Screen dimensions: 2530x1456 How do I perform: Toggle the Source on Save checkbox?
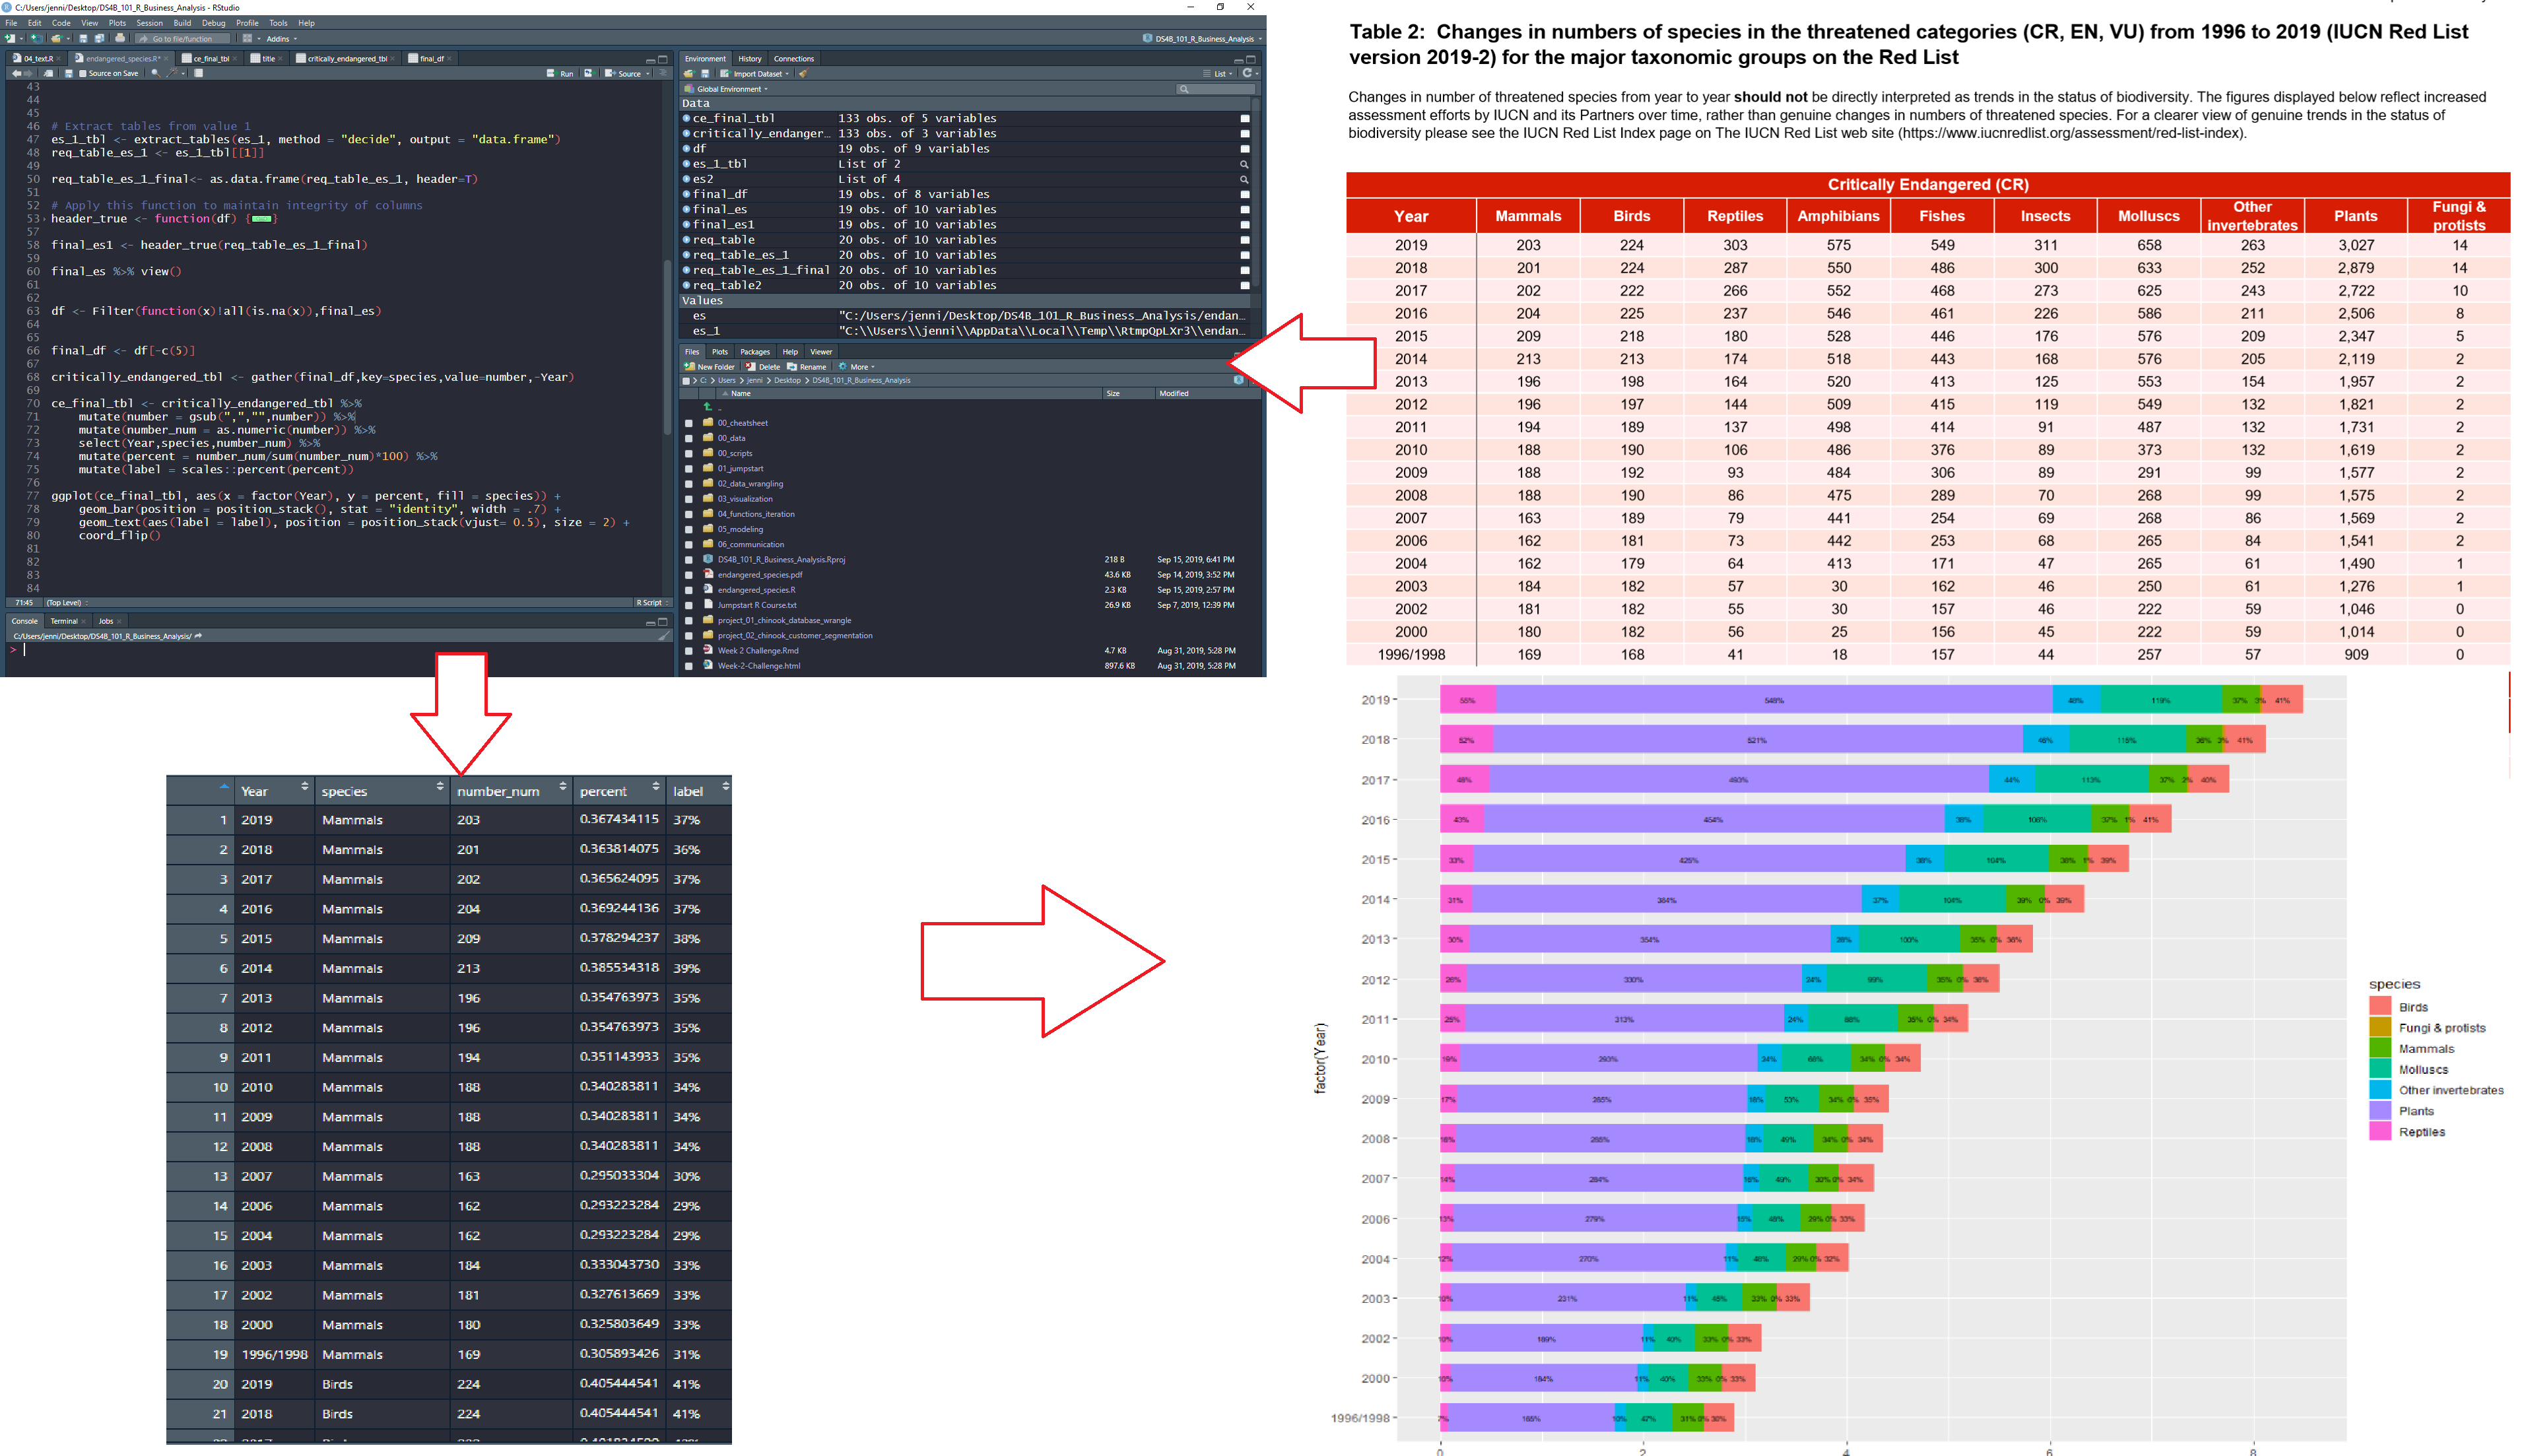(83, 73)
